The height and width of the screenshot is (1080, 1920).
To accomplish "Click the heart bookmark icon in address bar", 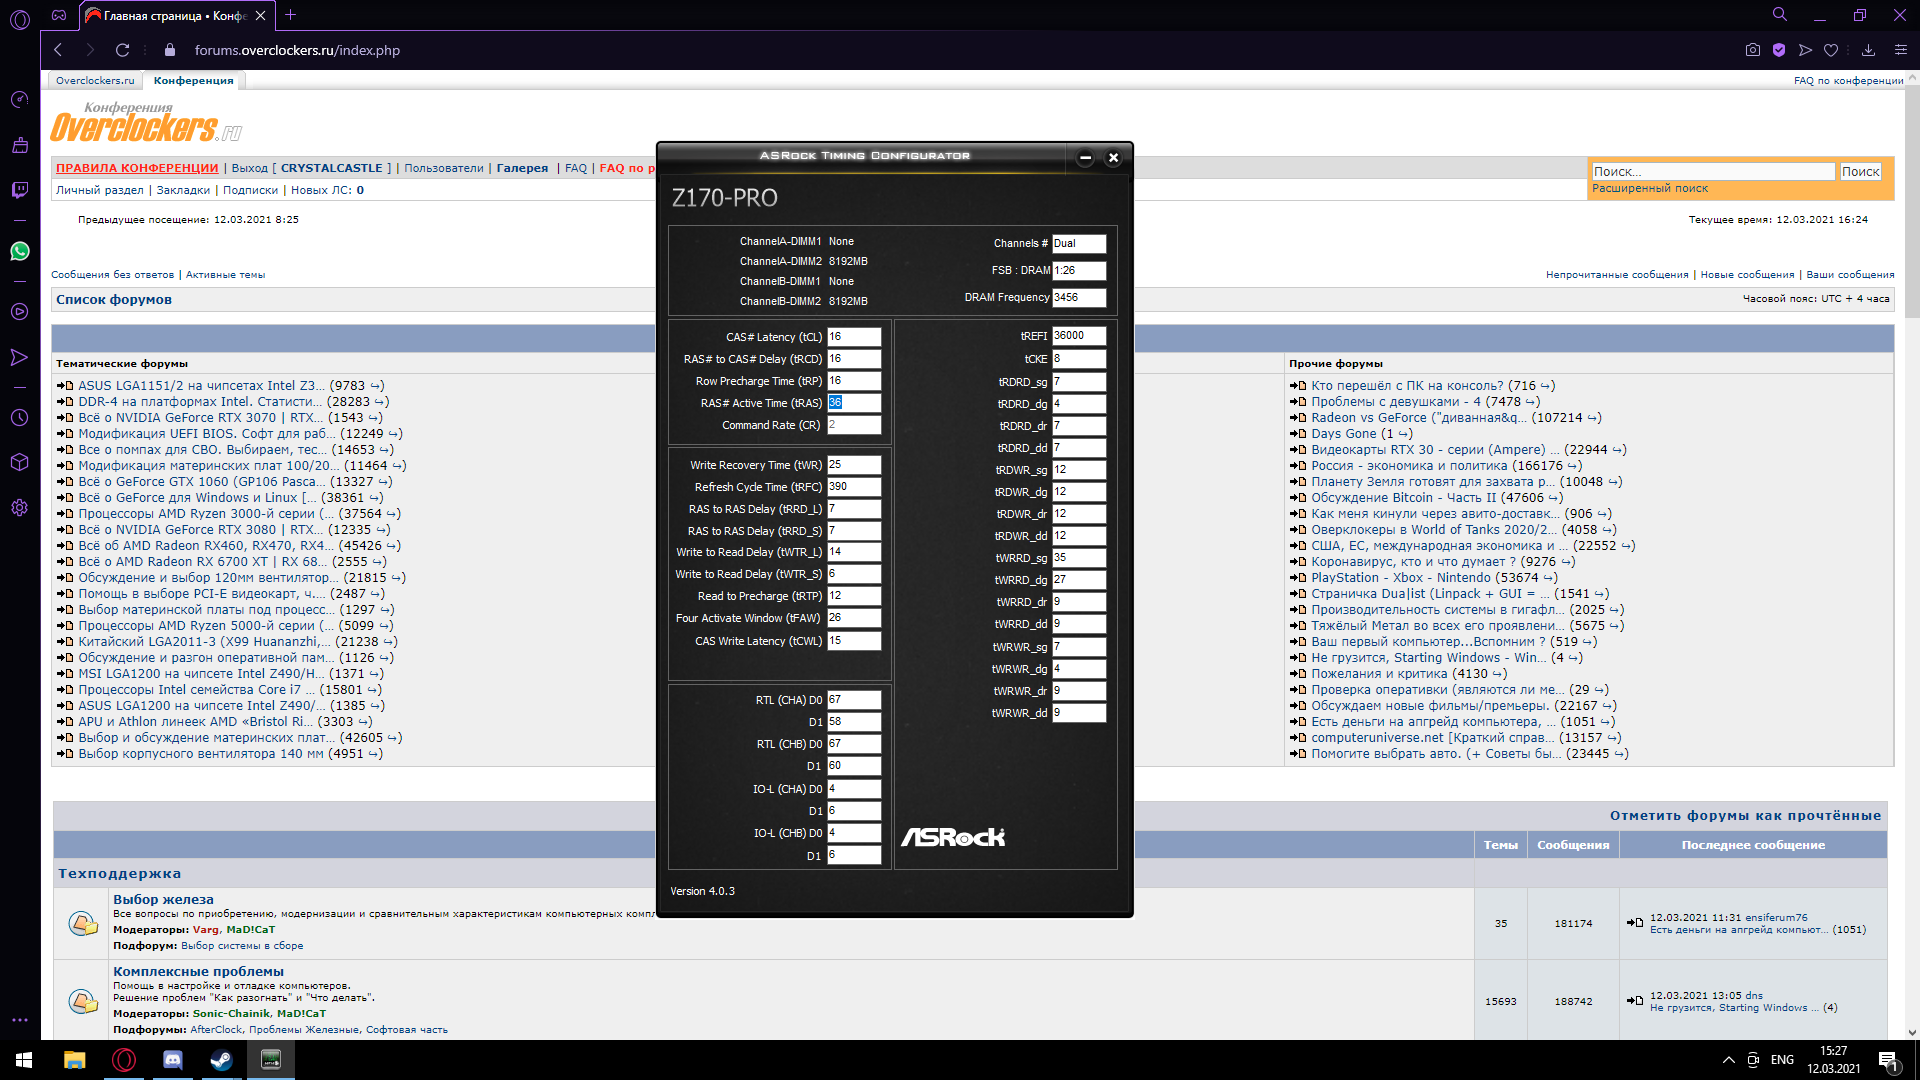I will click(1830, 50).
